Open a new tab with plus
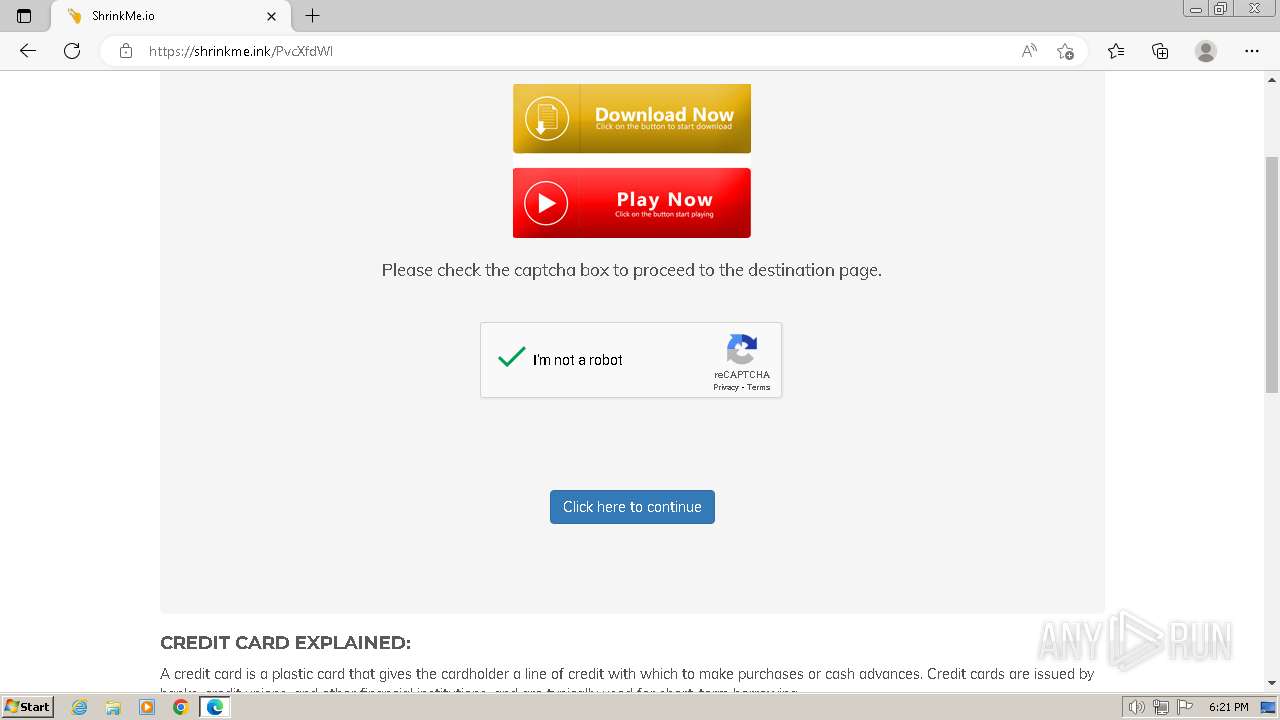The height and width of the screenshot is (720, 1280). [313, 16]
